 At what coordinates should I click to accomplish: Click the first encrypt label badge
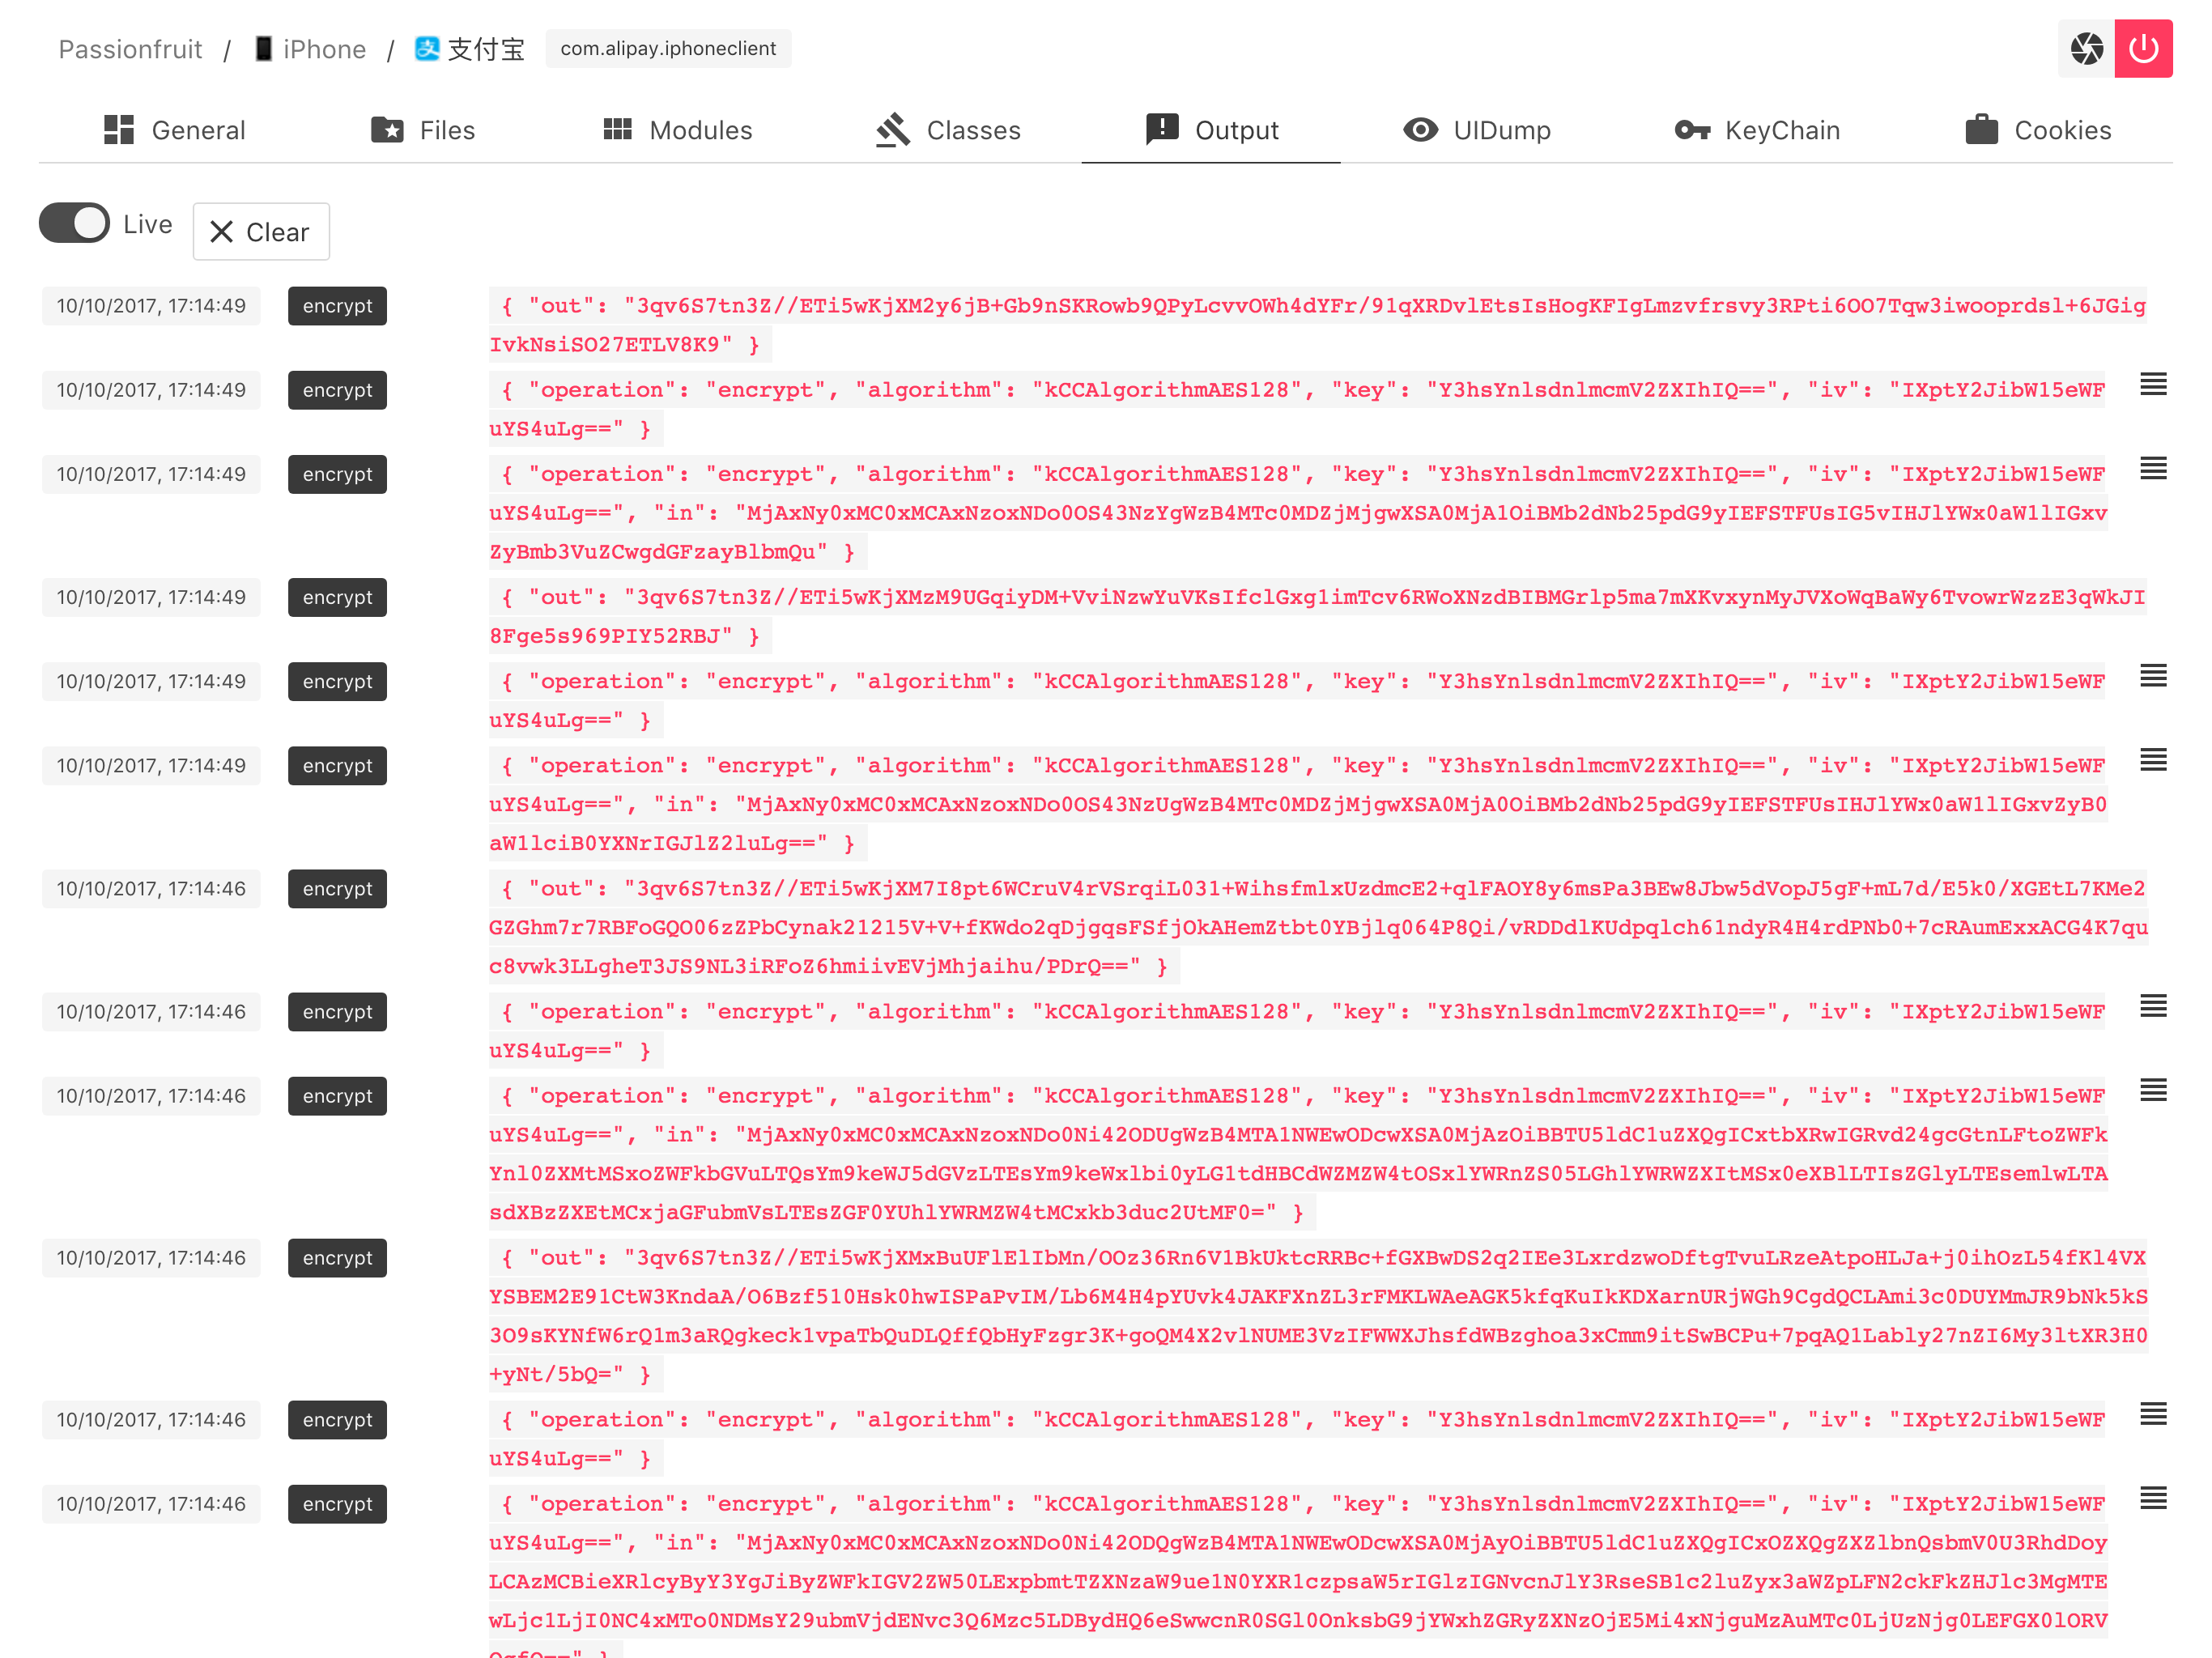[x=337, y=306]
